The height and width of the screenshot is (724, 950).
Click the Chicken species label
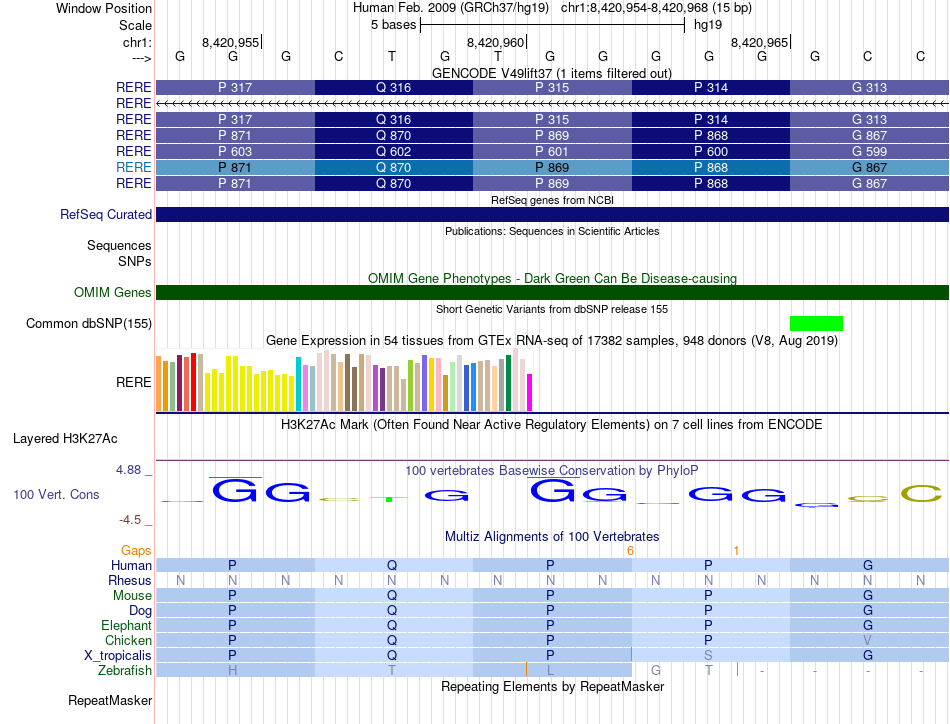click(x=128, y=640)
